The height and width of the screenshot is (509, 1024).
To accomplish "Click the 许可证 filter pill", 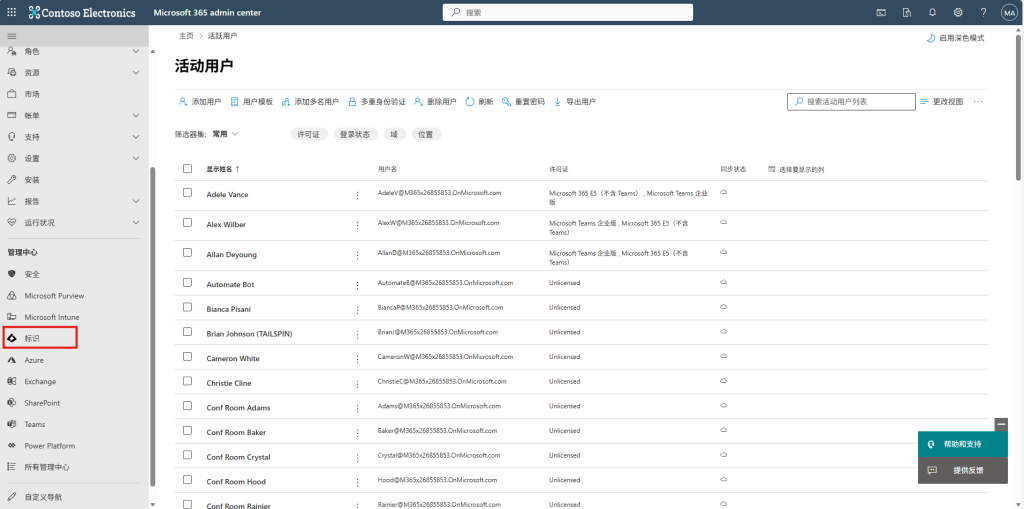I will pos(308,134).
